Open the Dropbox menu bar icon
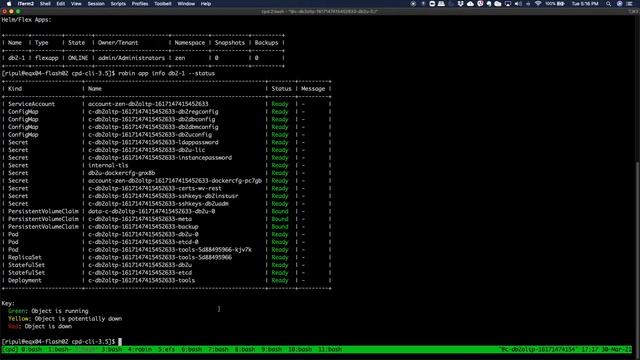 (x=460, y=4)
